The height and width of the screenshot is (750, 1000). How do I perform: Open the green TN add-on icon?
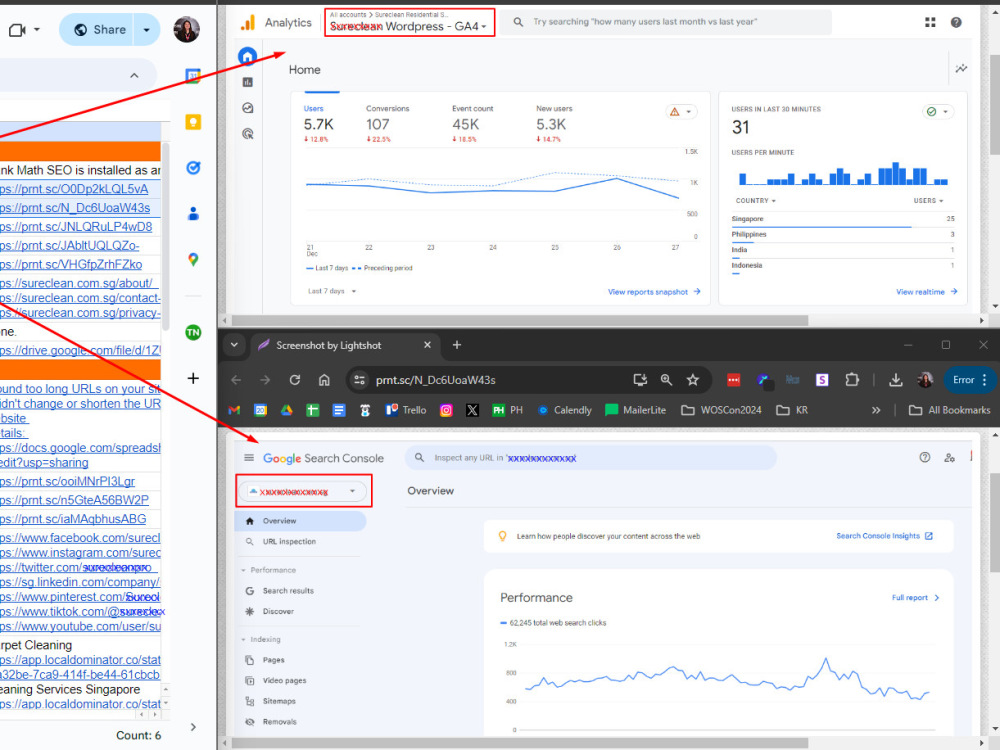193,332
